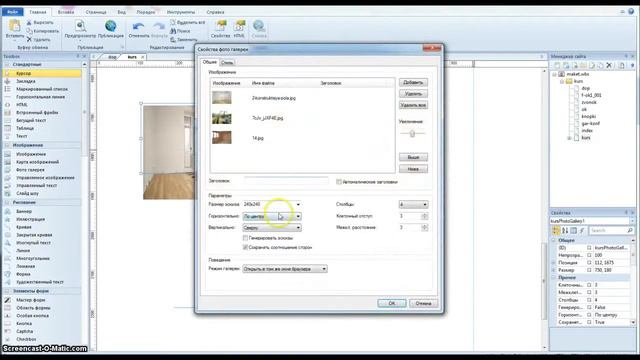Toggle Сохранять соотношение сторон checkbox

click(245, 247)
